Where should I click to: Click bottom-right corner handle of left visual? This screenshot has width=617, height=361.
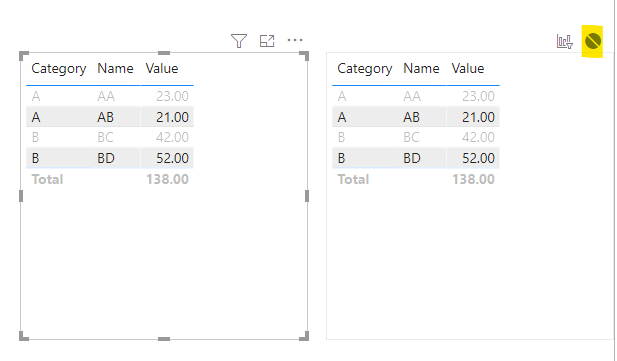click(x=304, y=336)
